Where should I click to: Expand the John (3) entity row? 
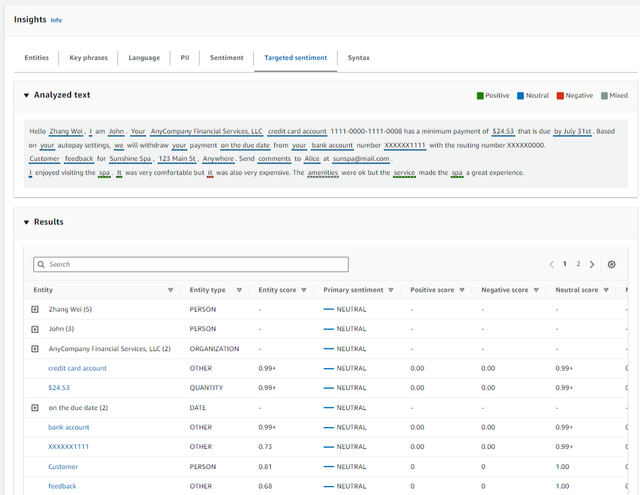[35, 329]
